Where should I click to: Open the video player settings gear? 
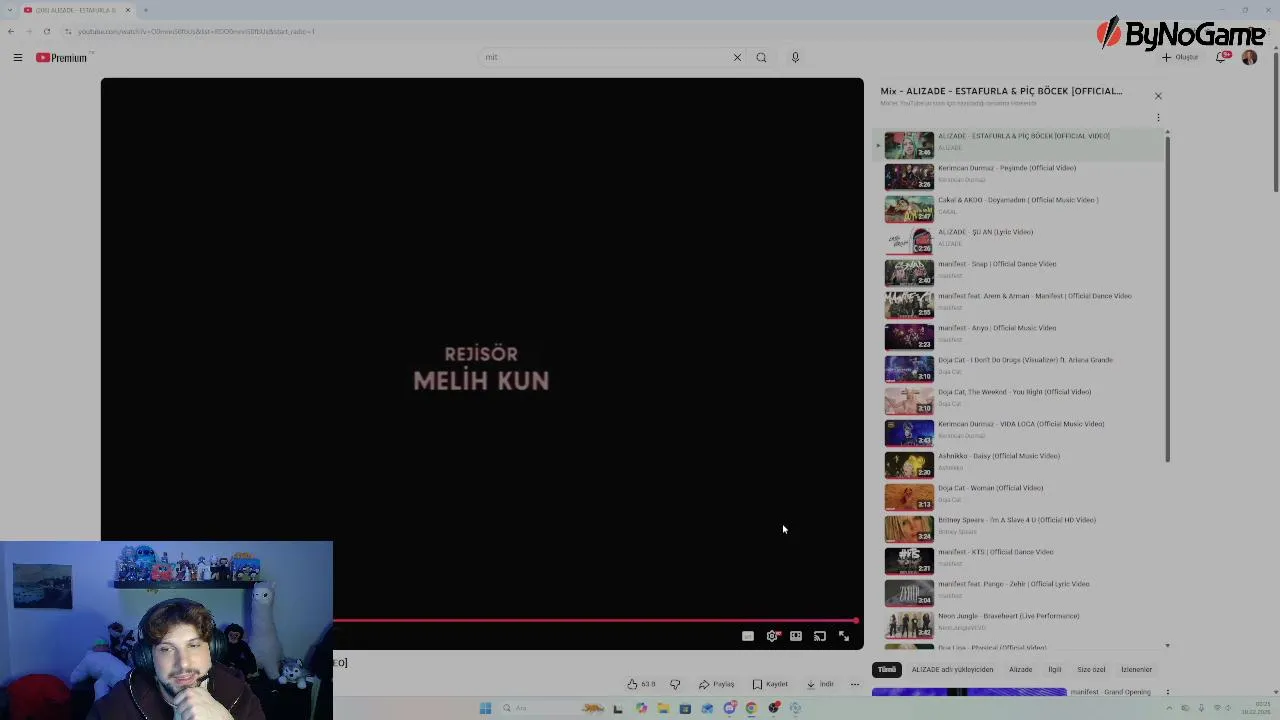[771, 636]
